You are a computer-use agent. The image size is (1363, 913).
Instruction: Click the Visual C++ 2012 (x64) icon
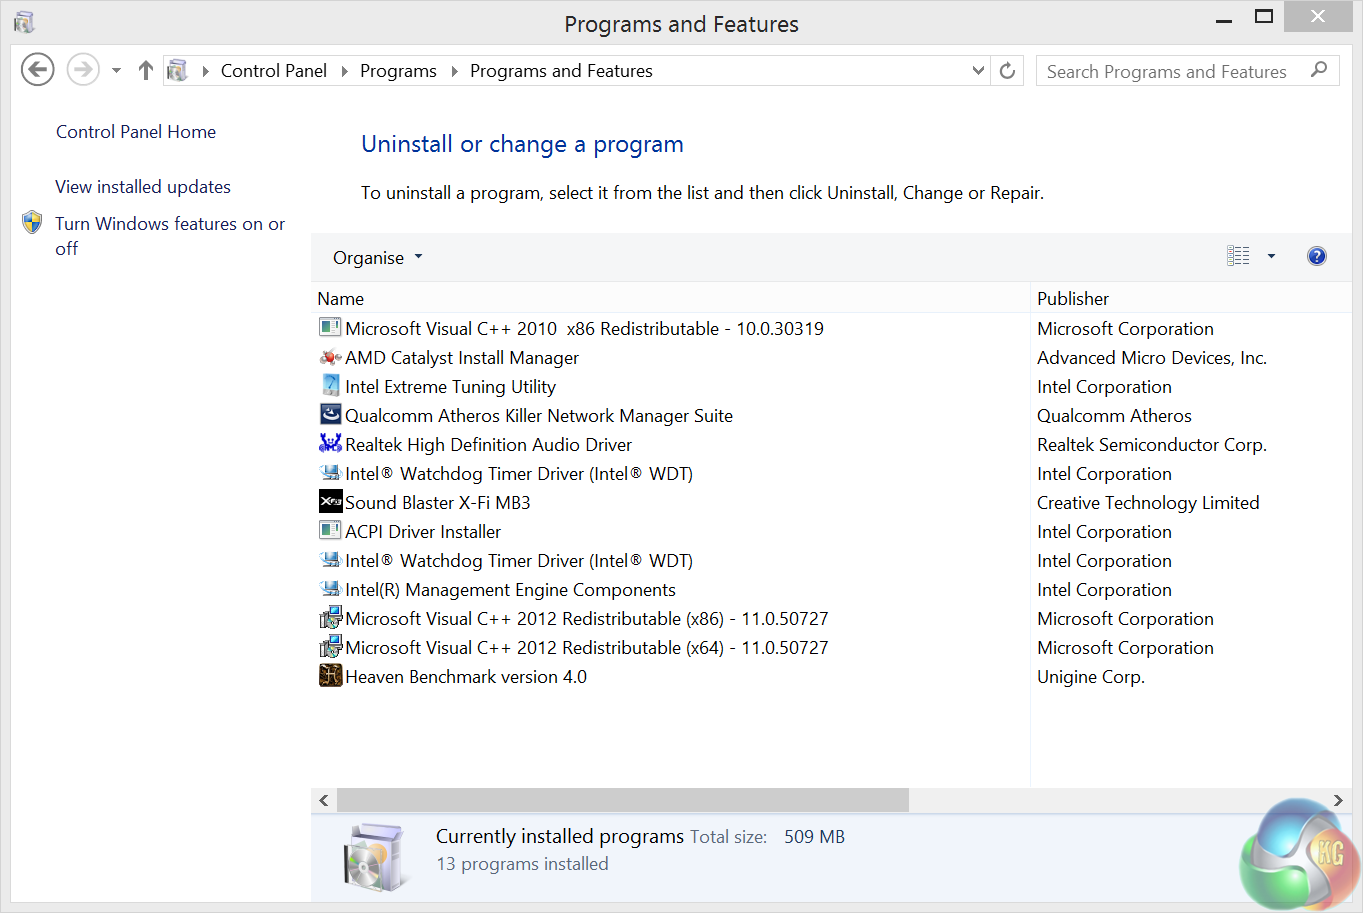[330, 647]
